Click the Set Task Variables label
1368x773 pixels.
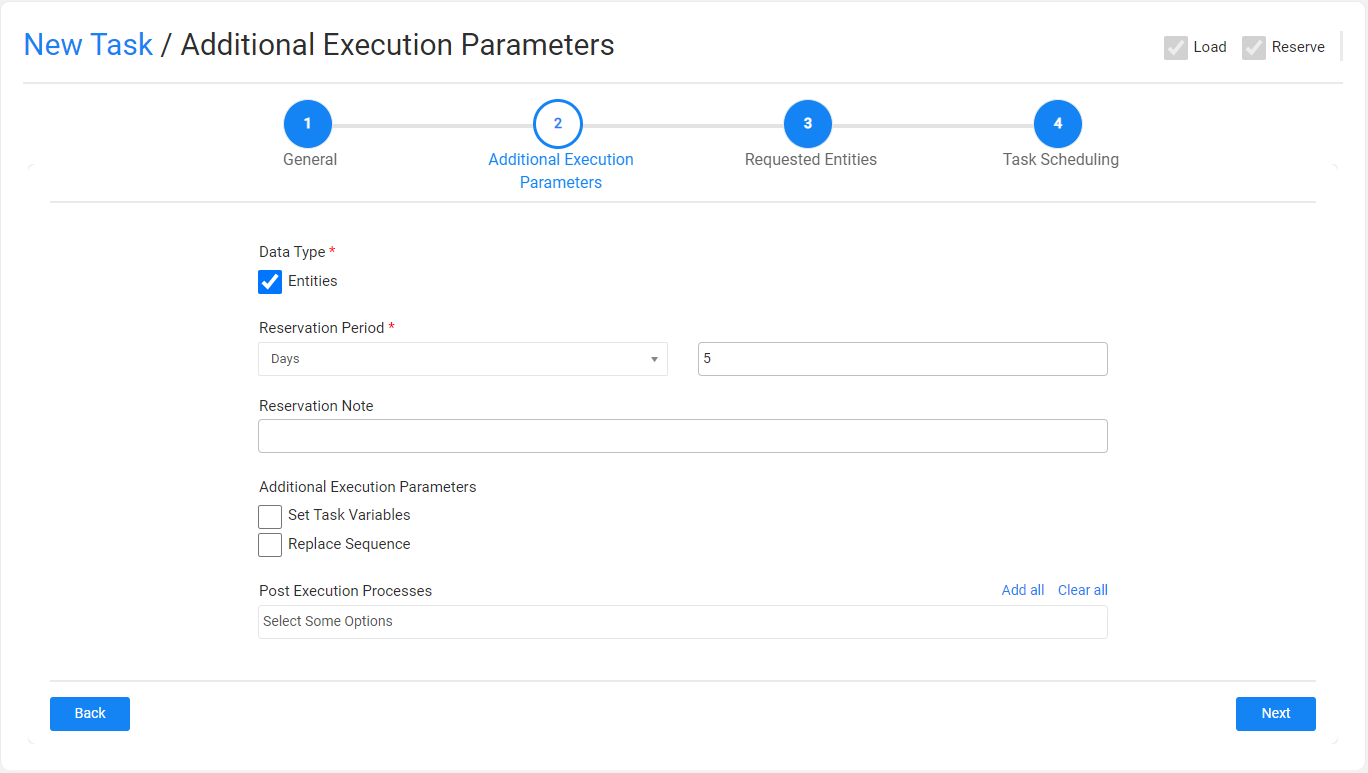[349, 515]
